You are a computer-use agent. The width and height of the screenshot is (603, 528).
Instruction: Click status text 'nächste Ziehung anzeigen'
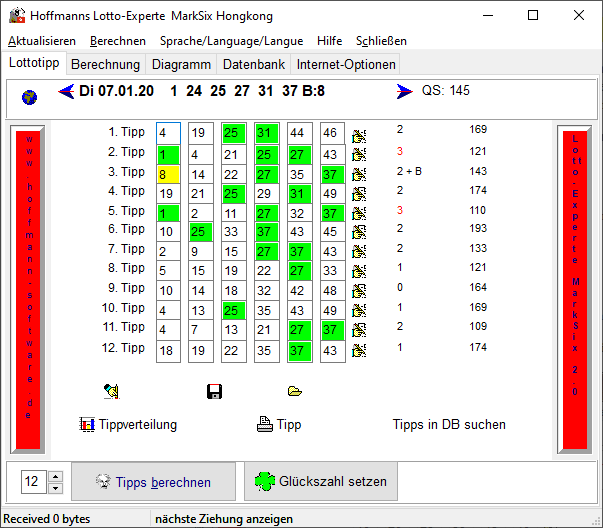224,519
